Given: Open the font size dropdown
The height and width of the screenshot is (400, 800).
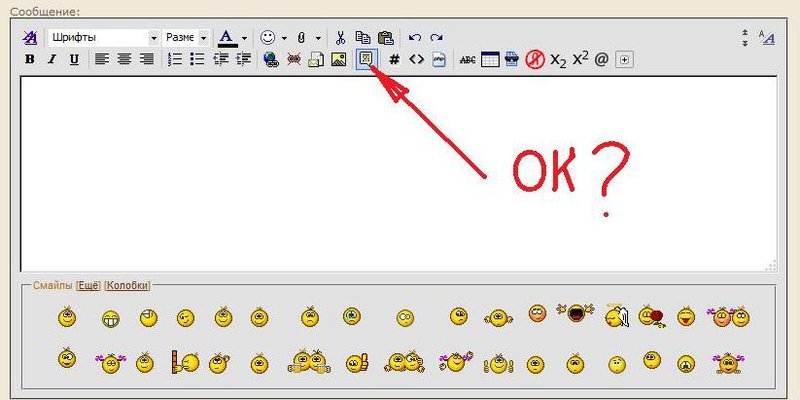Looking at the screenshot, I should tap(186, 37).
